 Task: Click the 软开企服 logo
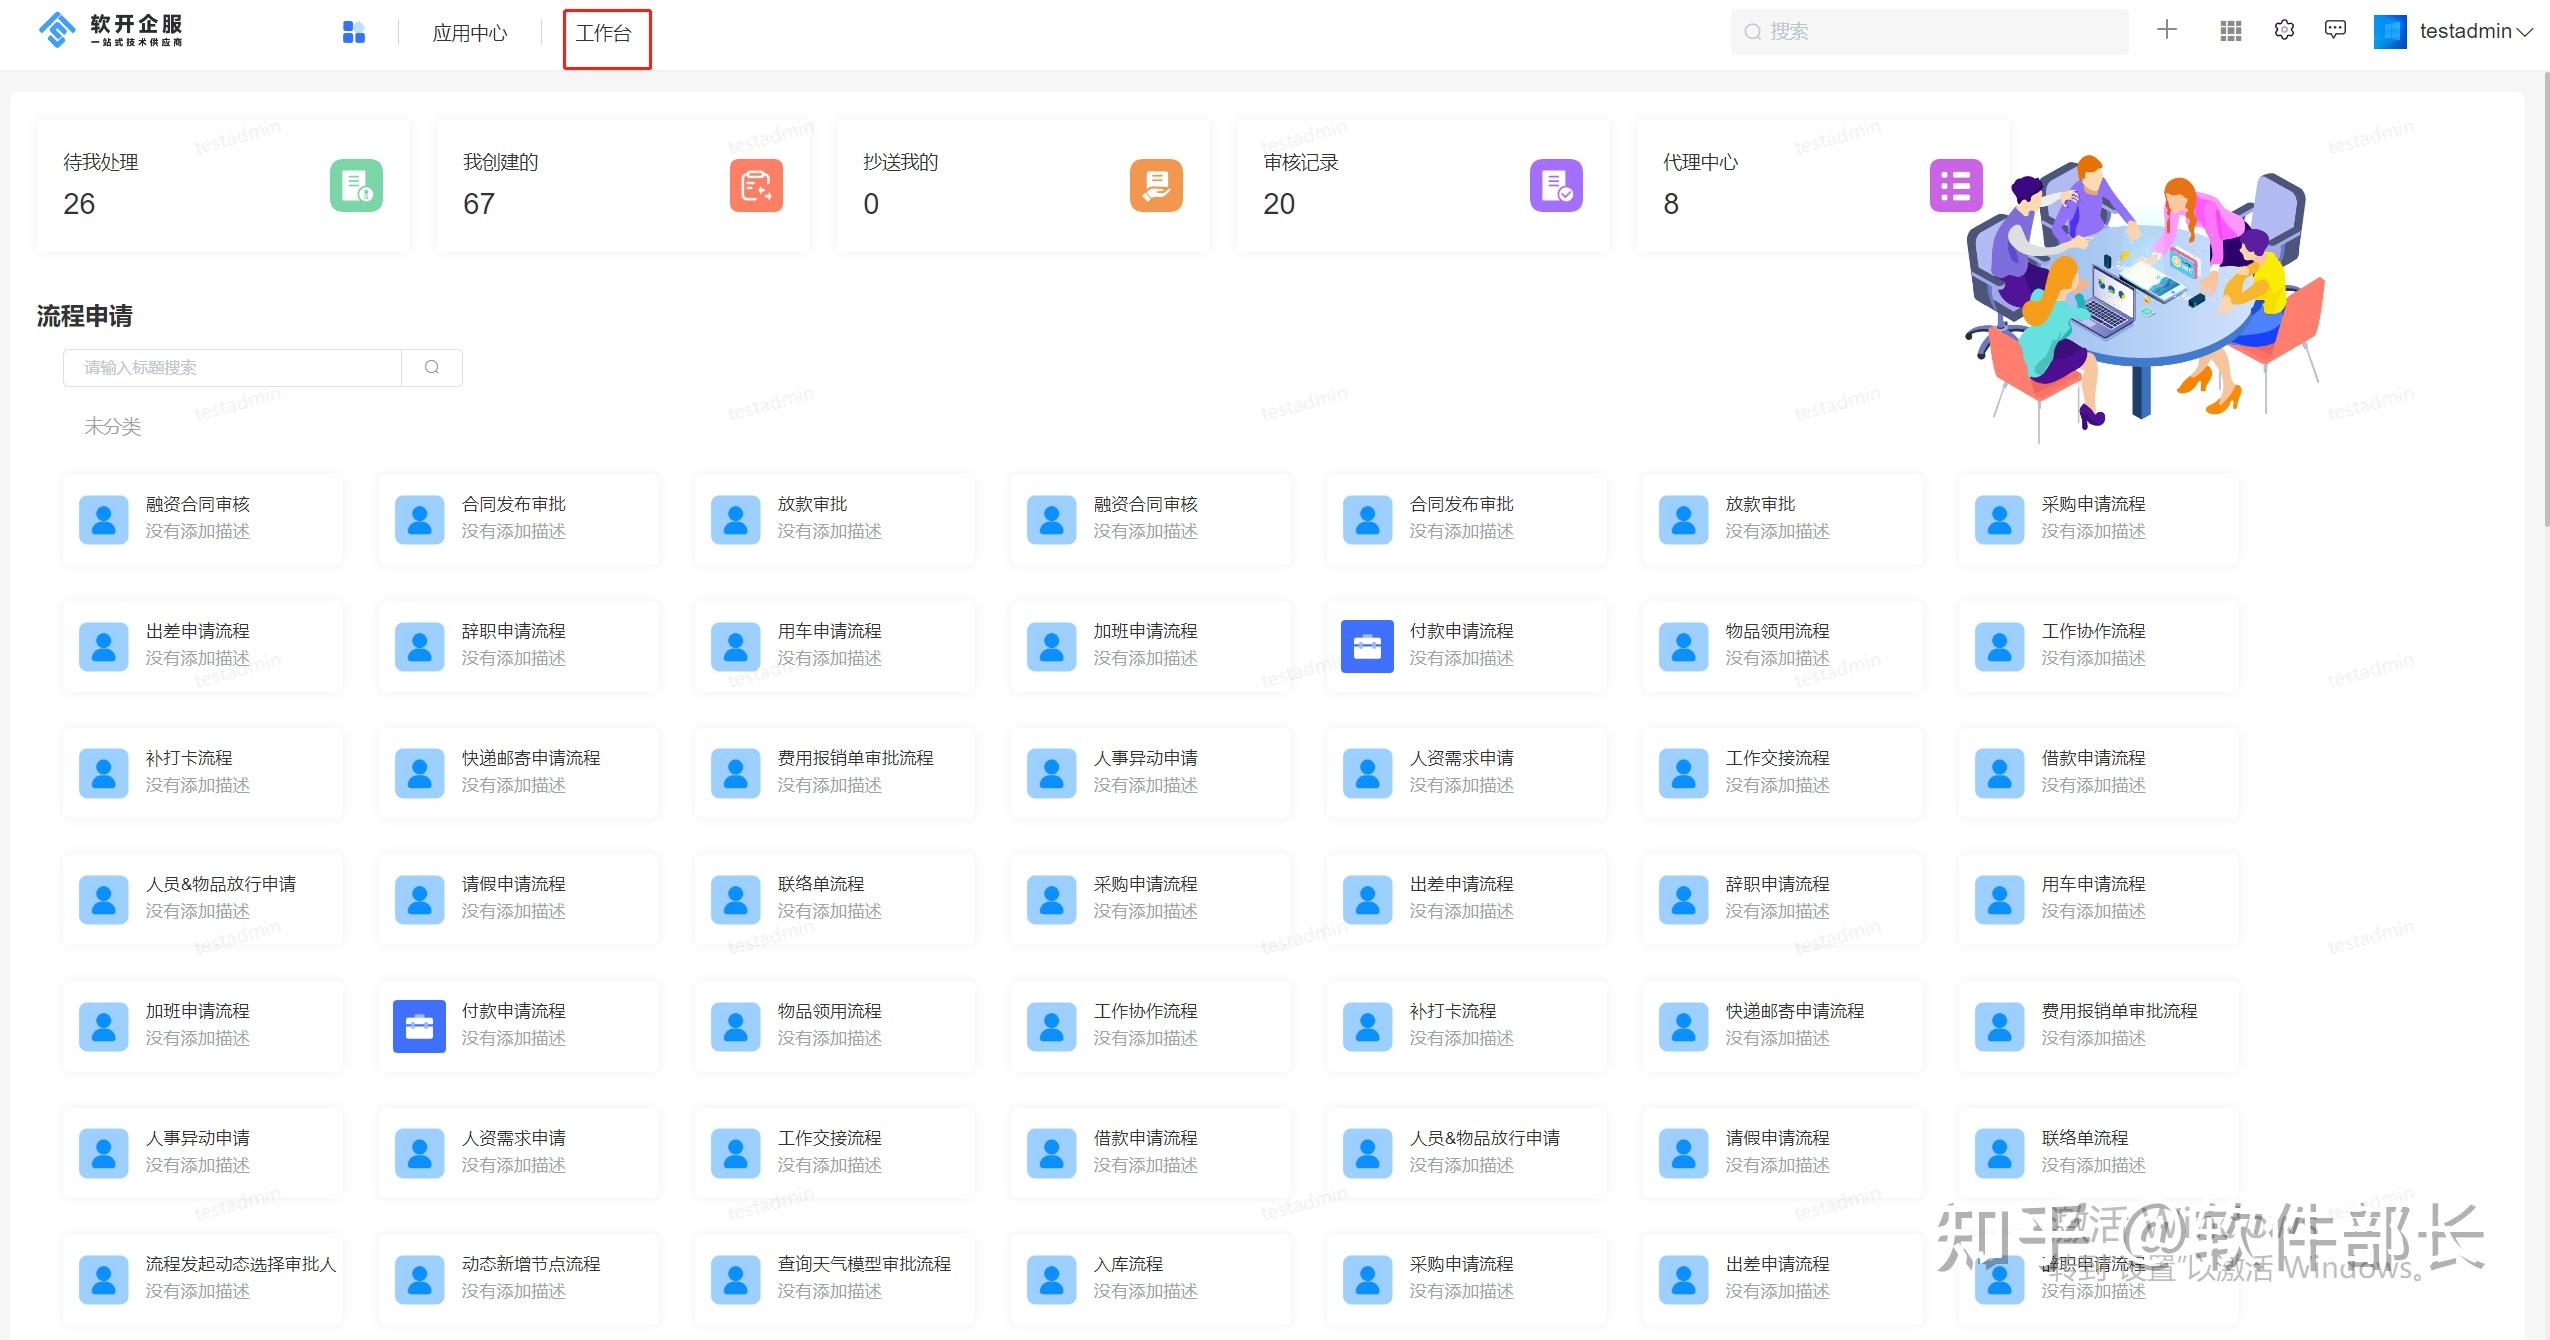111,31
